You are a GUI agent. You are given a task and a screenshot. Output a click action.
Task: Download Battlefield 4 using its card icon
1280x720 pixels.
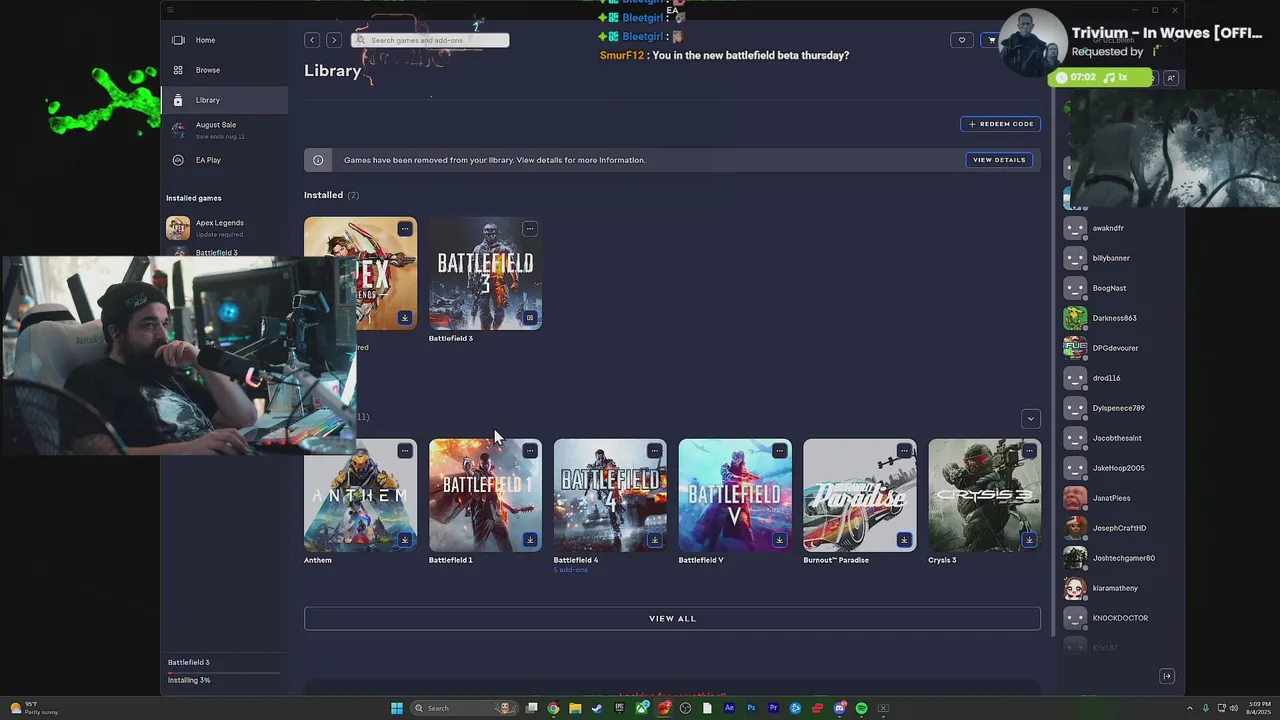654,540
